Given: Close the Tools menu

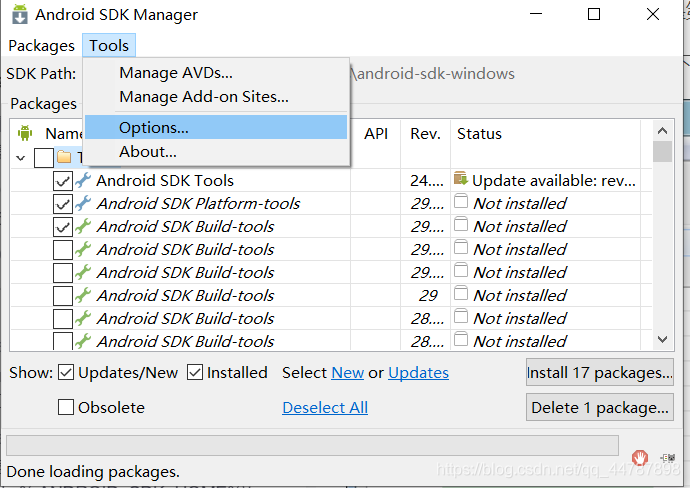Looking at the screenshot, I should (x=109, y=45).
